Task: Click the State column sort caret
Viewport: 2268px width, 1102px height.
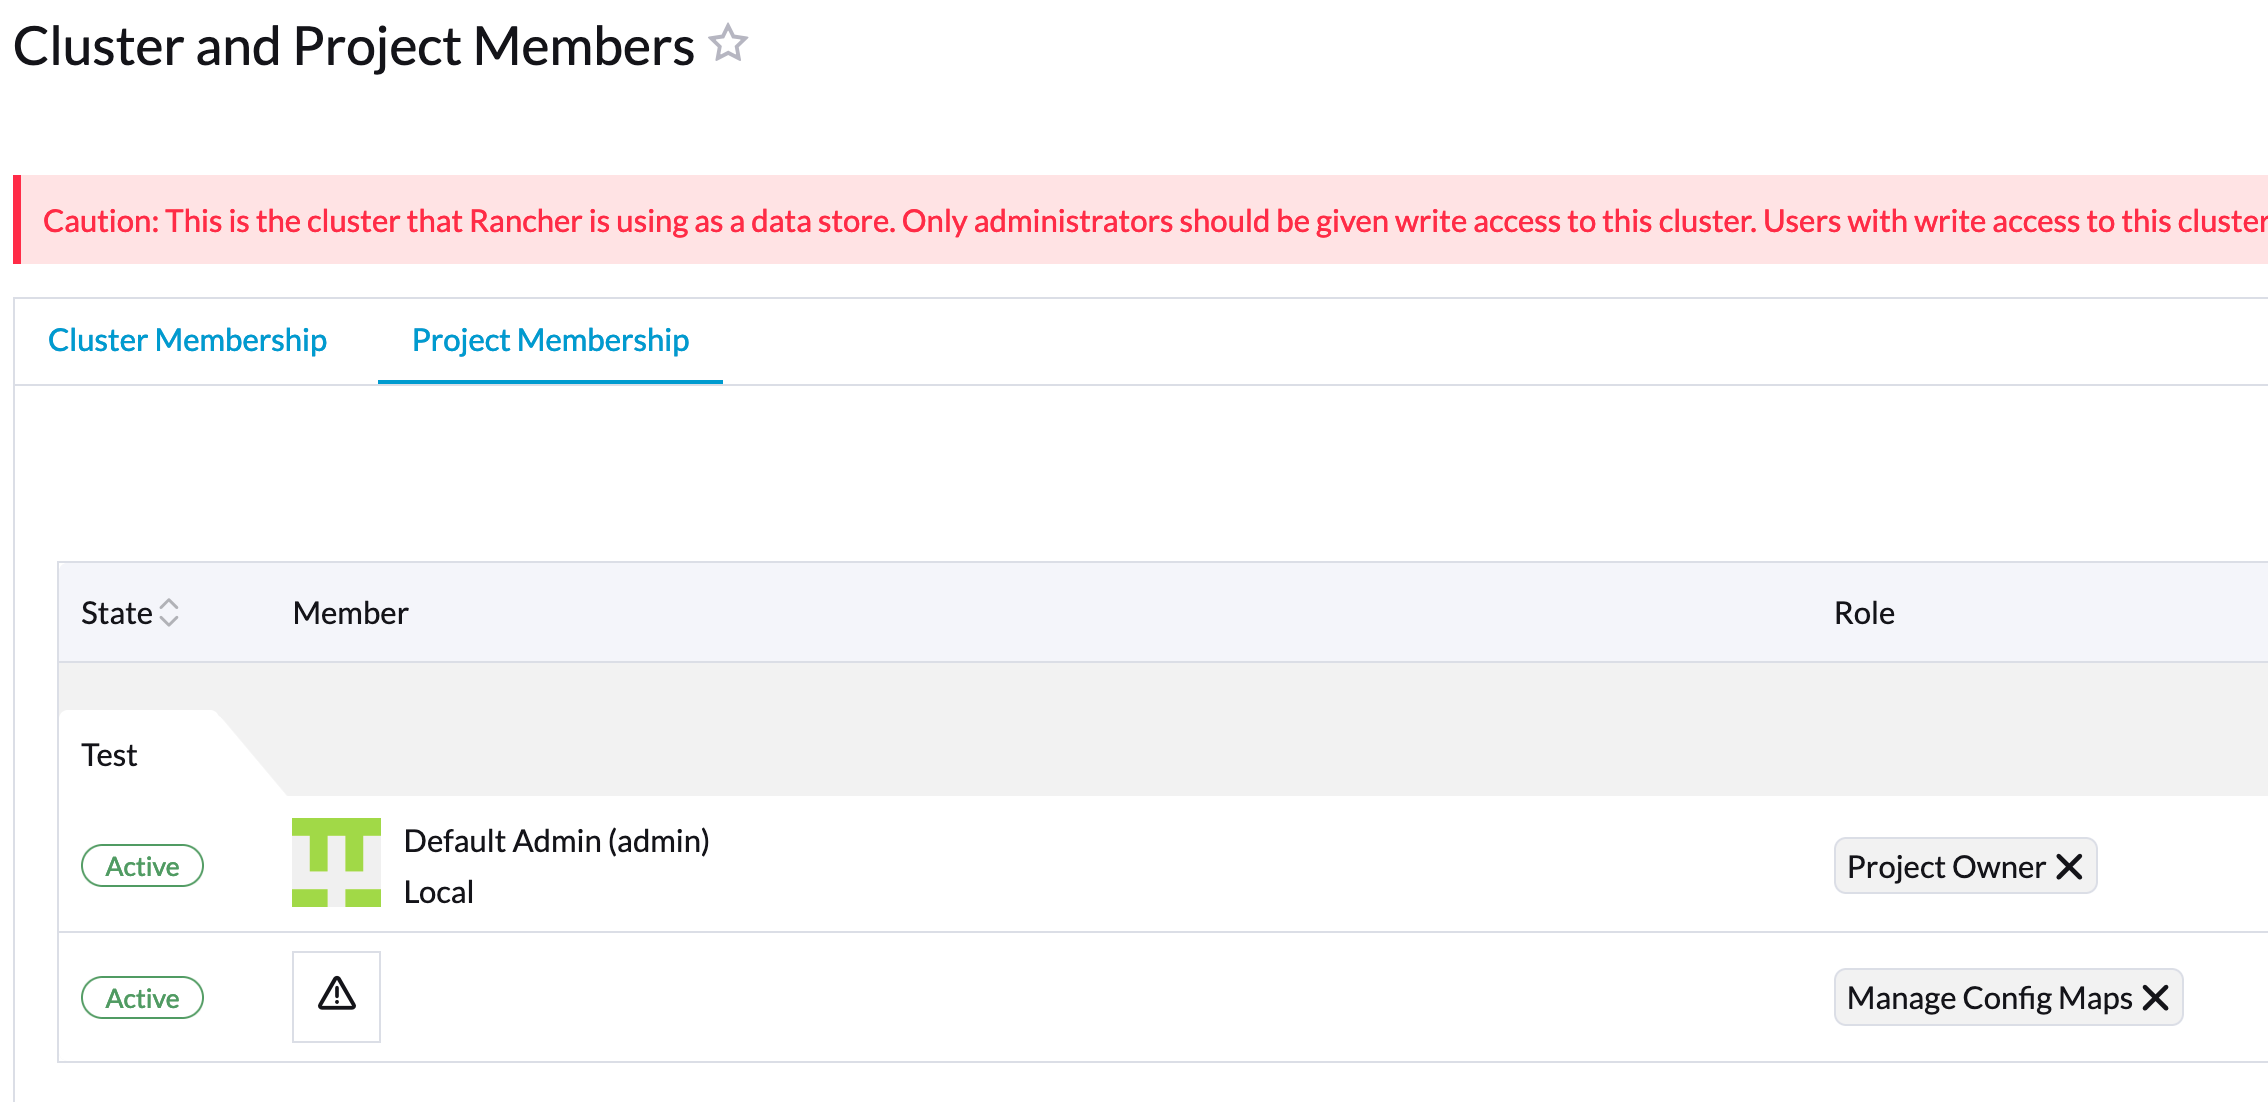Action: tap(169, 612)
